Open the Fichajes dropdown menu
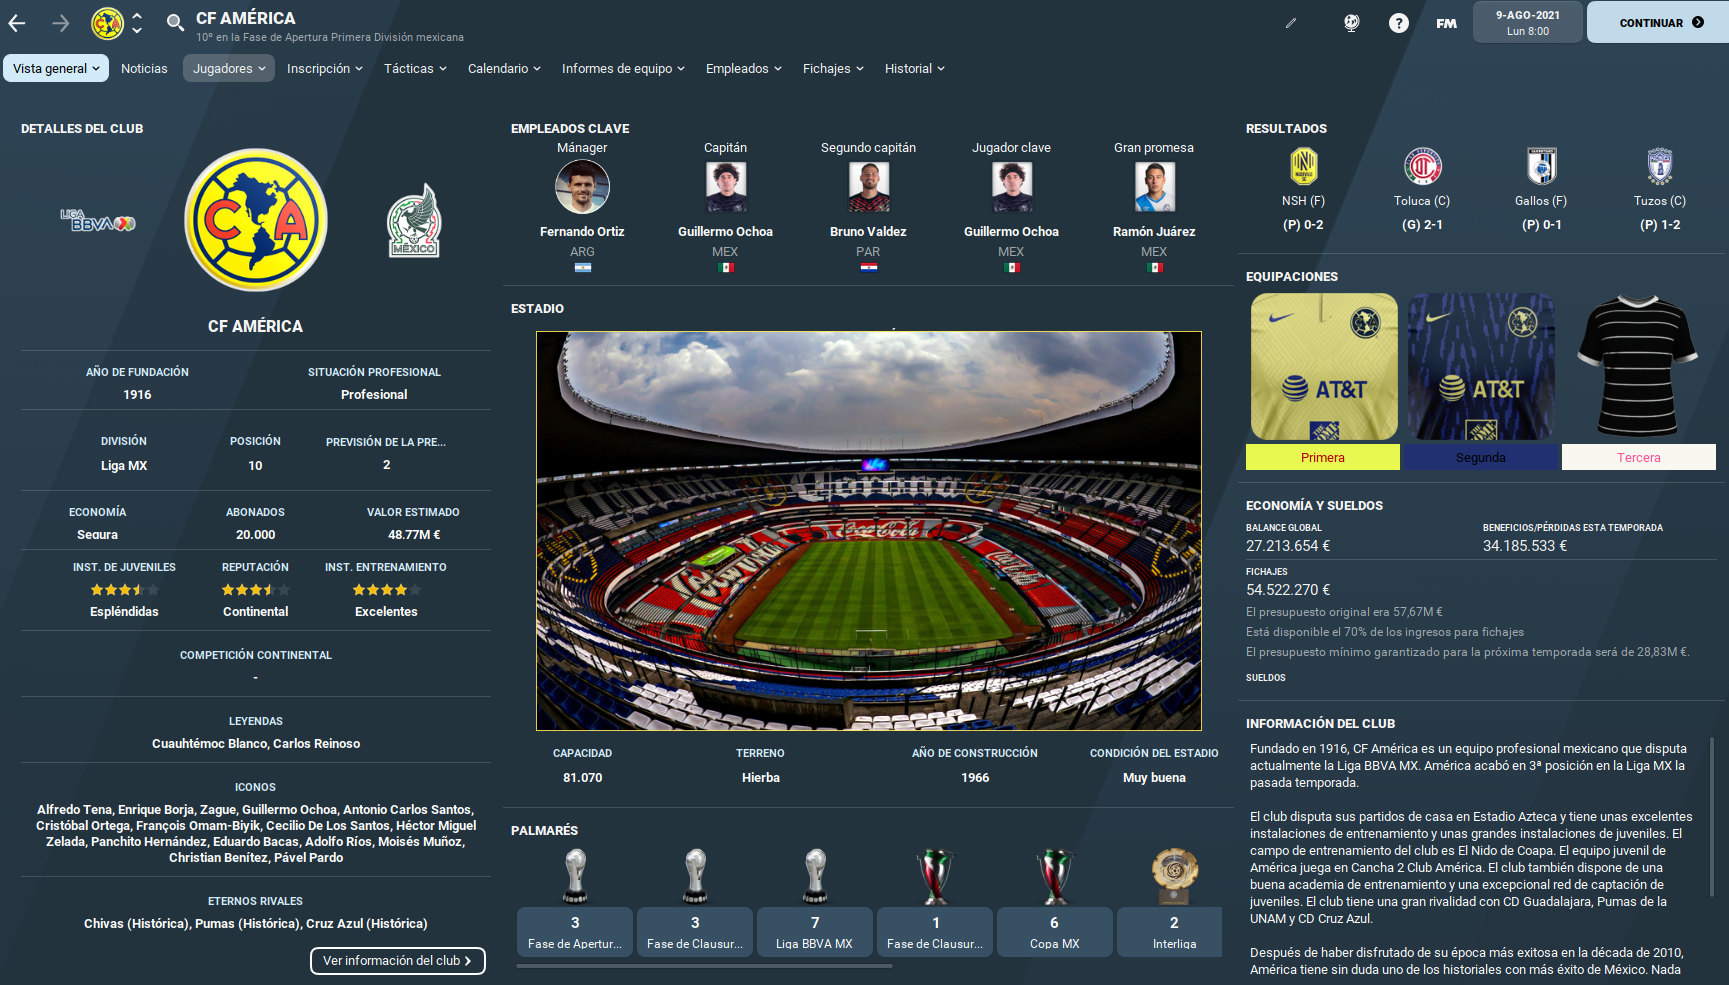The width and height of the screenshot is (1729, 985). point(833,68)
